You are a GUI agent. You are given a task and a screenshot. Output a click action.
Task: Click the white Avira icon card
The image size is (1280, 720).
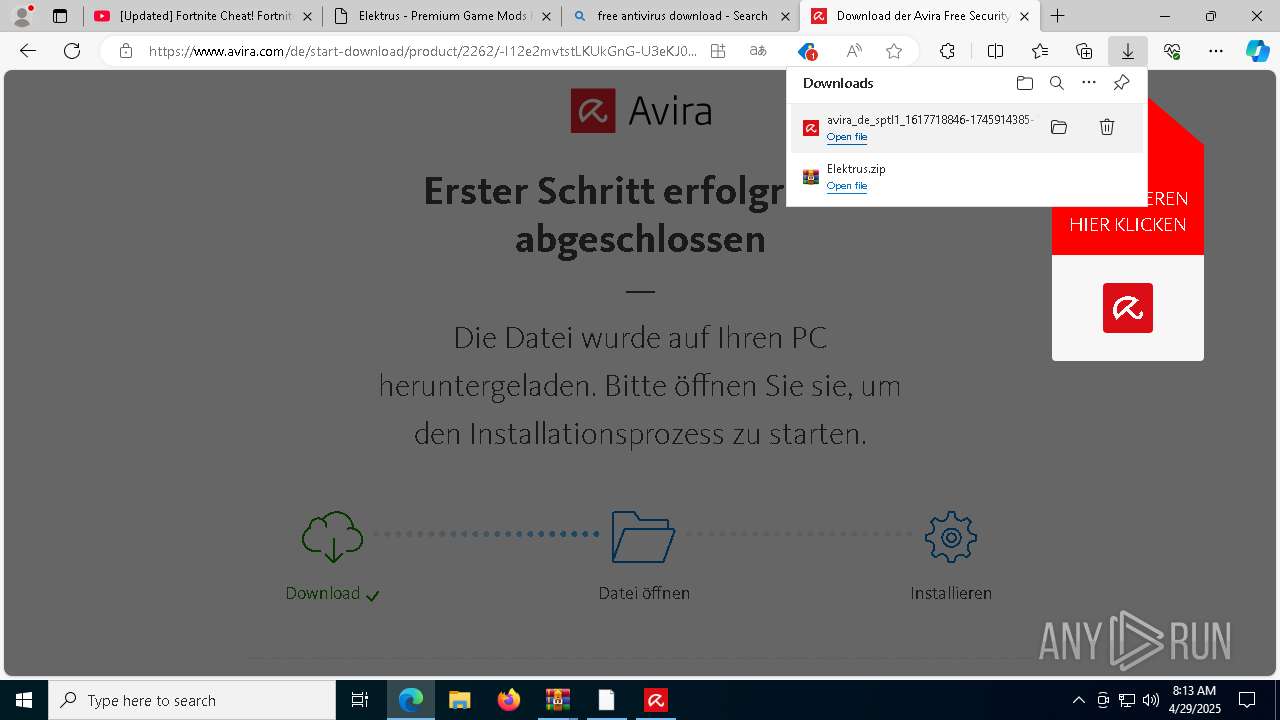coord(1128,308)
